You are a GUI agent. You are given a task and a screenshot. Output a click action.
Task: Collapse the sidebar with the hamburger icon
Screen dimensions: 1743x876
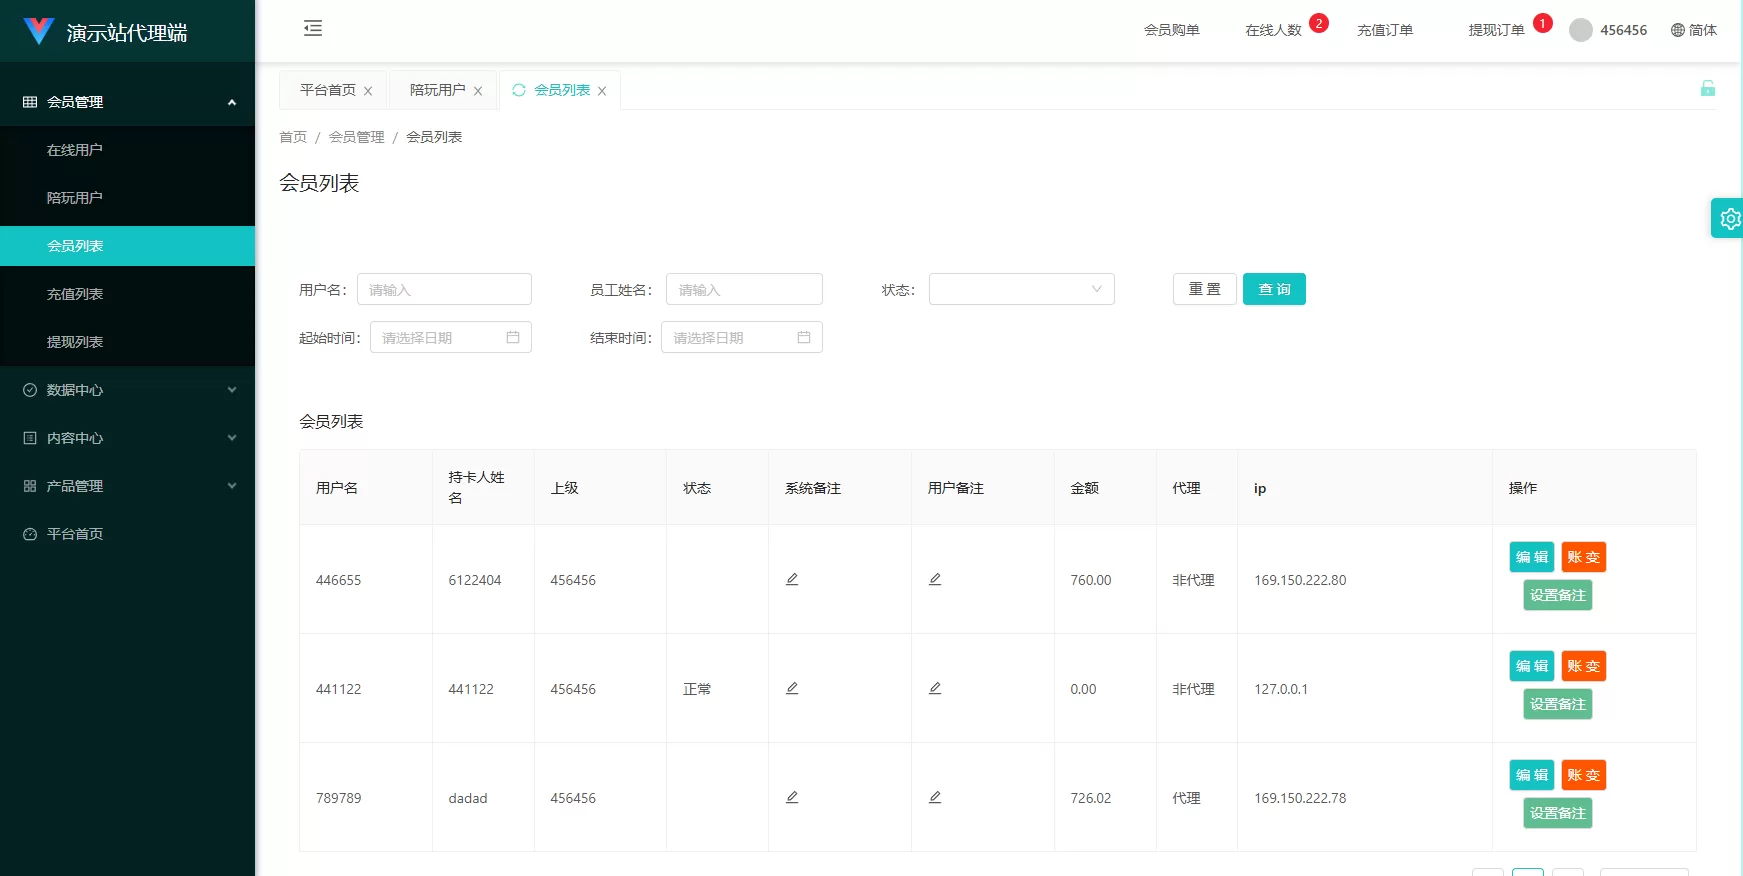click(313, 28)
